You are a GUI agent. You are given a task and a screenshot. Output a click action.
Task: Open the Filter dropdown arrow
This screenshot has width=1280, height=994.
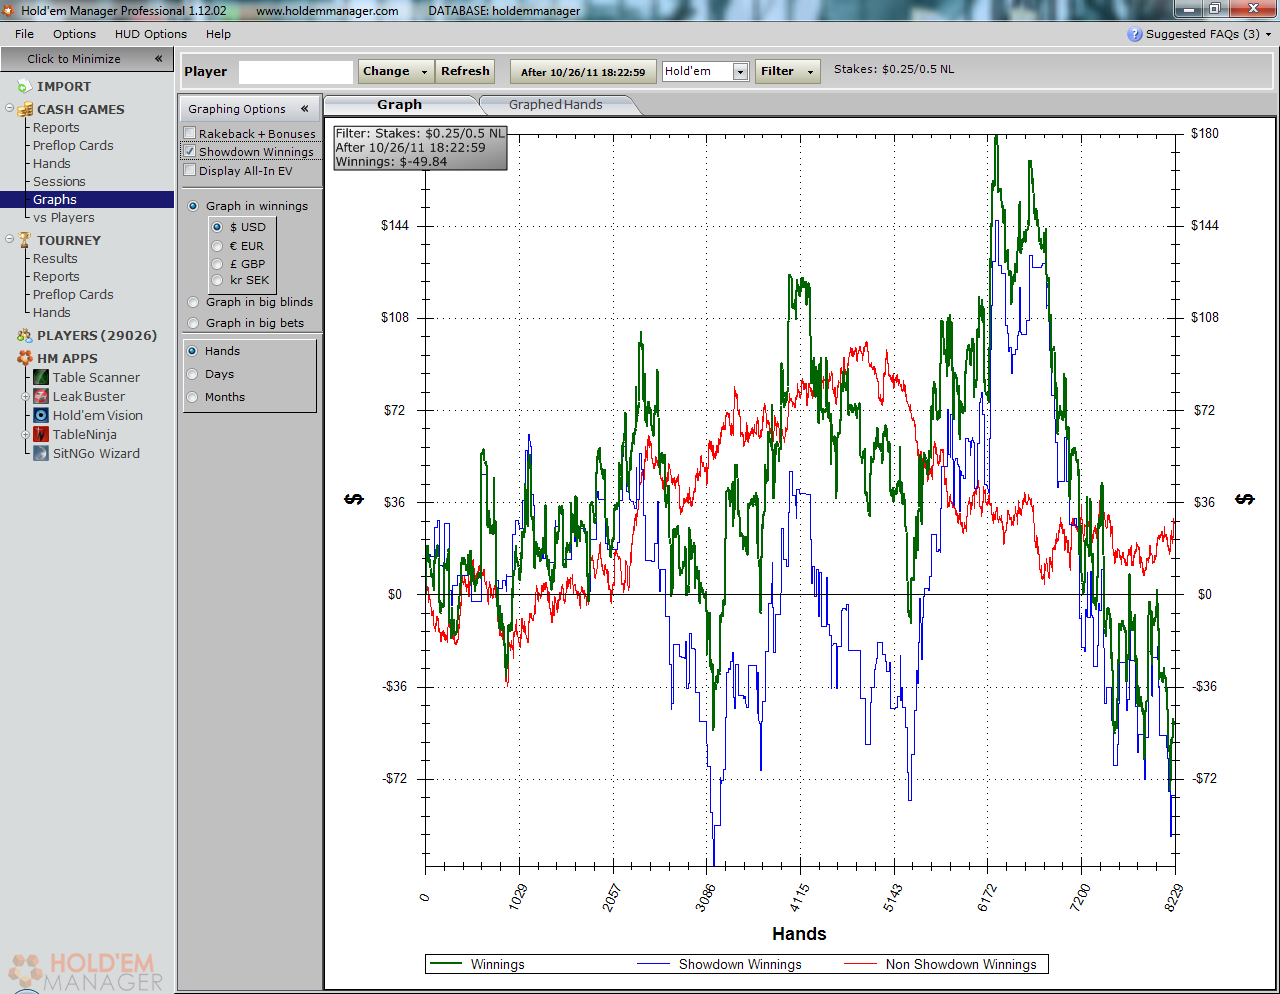(810, 72)
